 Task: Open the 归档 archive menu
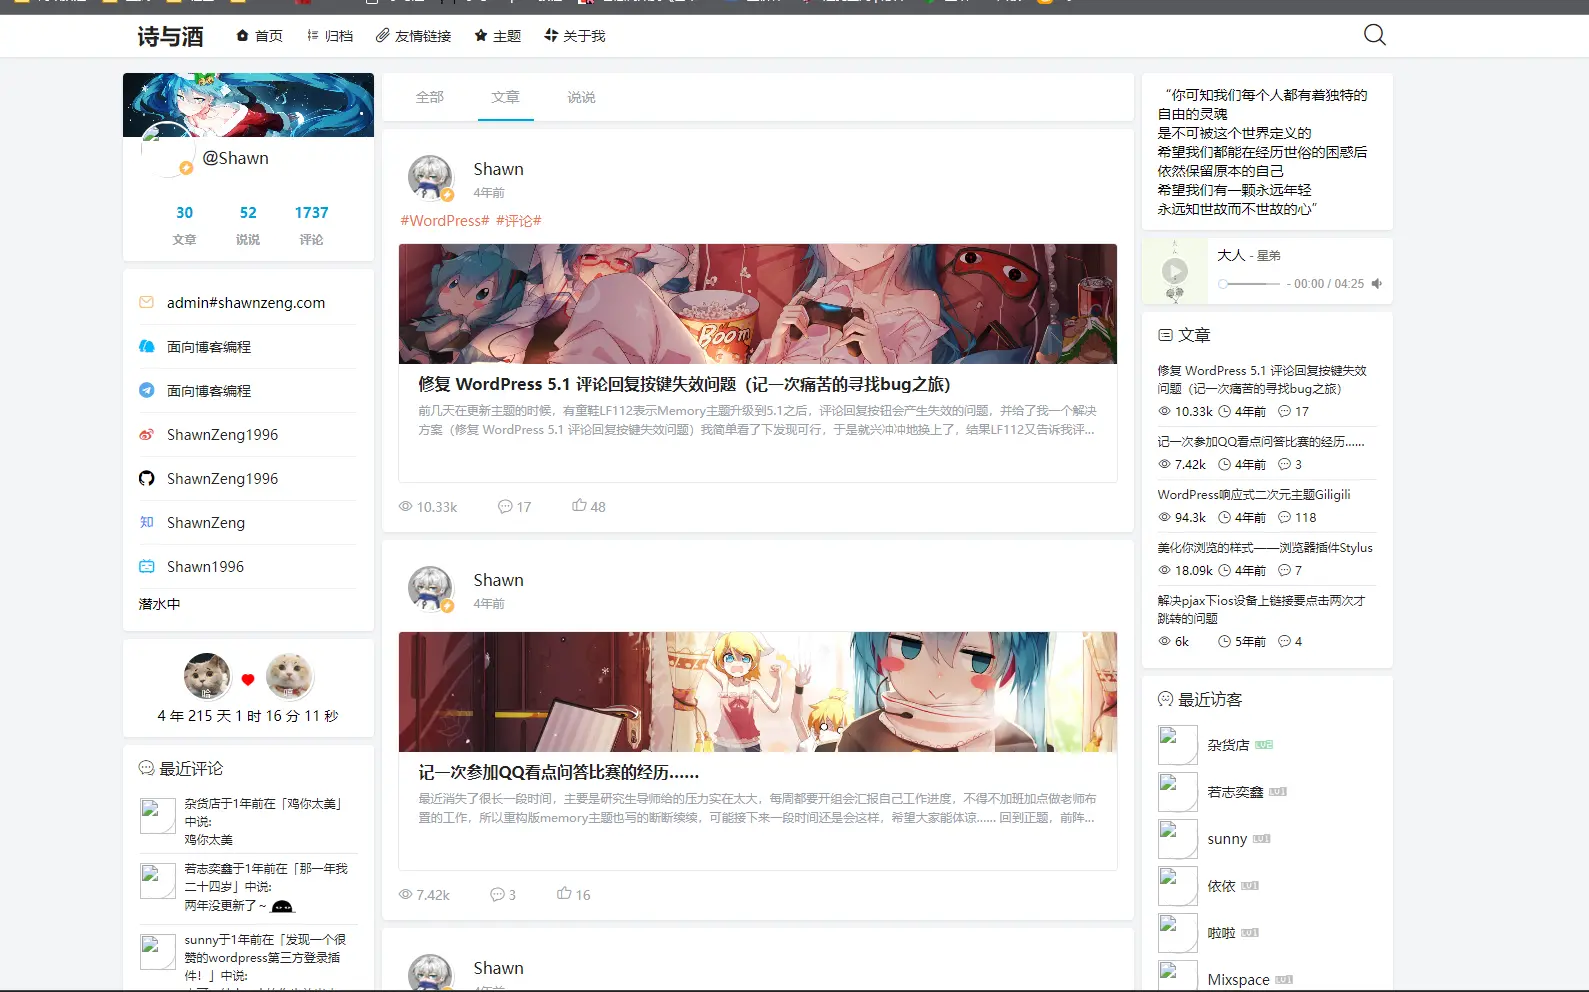tap(330, 36)
